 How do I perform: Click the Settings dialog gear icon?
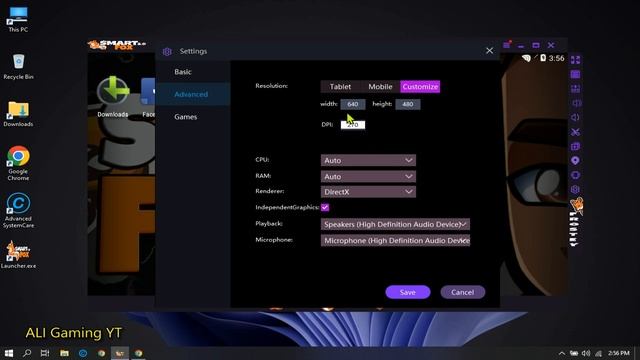(x=167, y=51)
